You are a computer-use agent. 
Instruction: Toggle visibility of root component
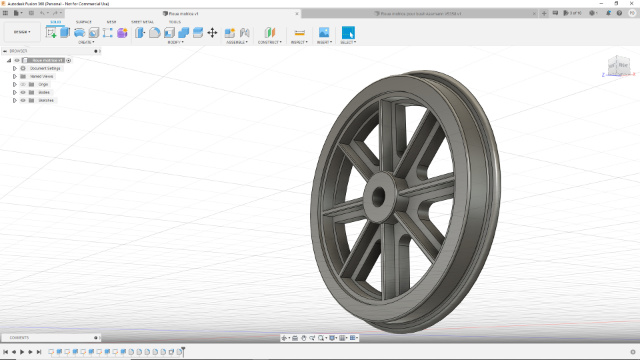(17, 60)
